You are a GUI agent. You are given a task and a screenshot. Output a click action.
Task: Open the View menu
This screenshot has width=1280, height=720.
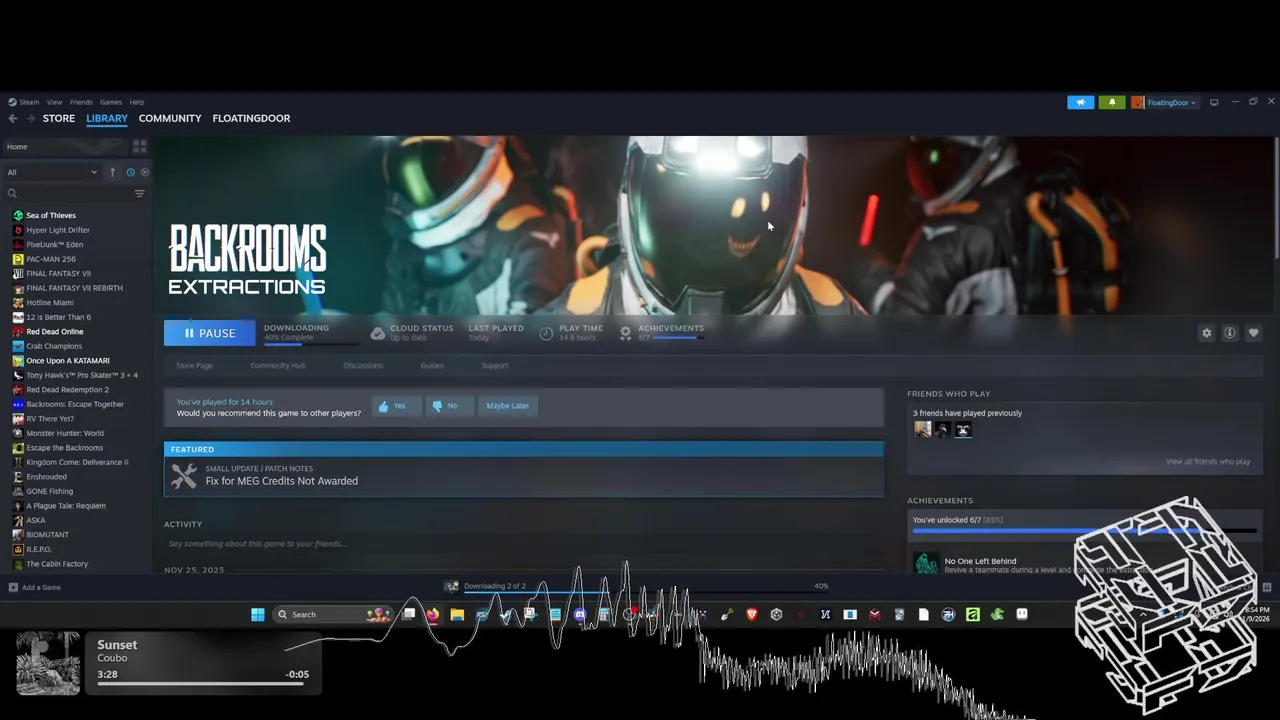pyautogui.click(x=54, y=102)
